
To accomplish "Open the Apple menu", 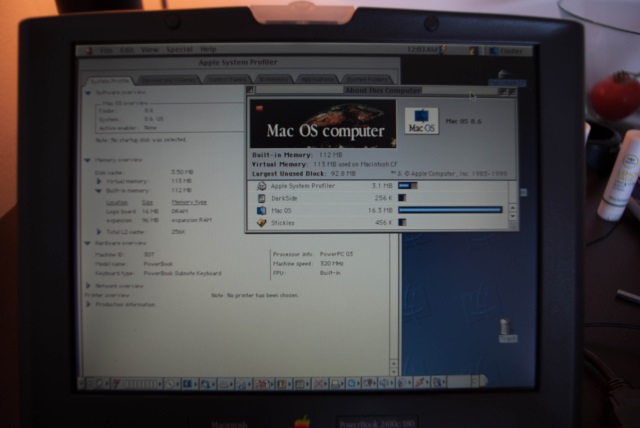I will click(88, 50).
